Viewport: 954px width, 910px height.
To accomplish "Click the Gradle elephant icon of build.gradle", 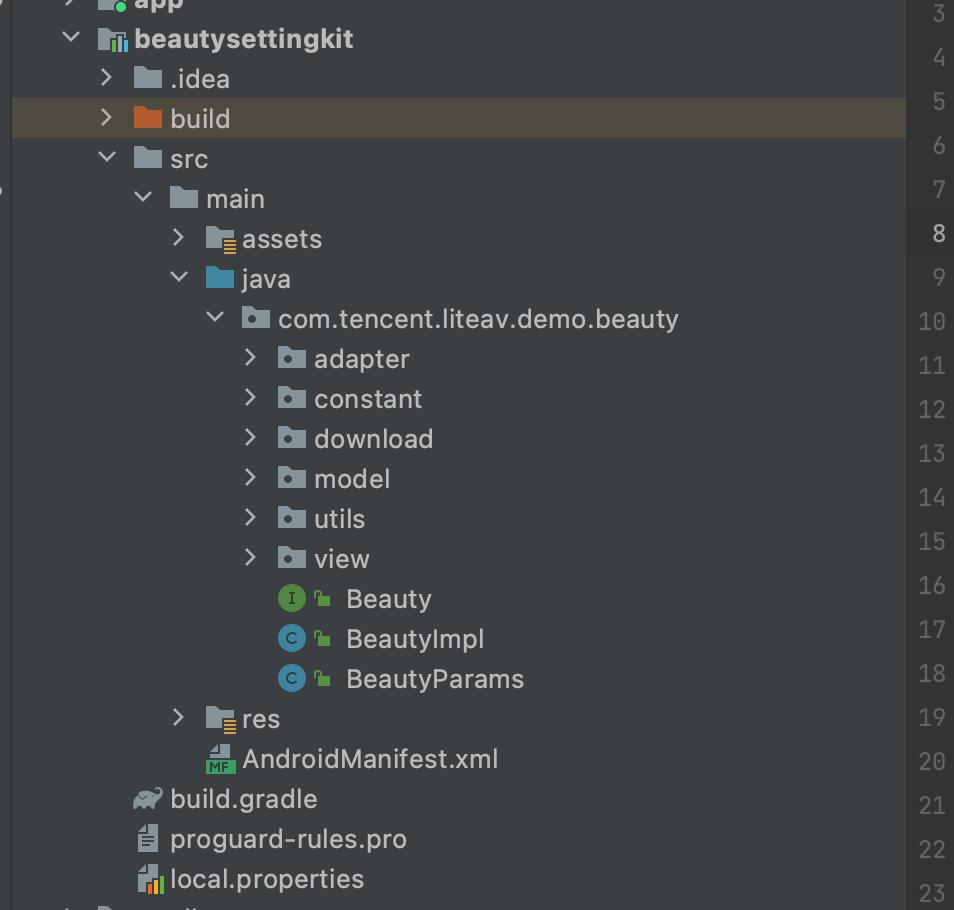I will pyautogui.click(x=148, y=799).
